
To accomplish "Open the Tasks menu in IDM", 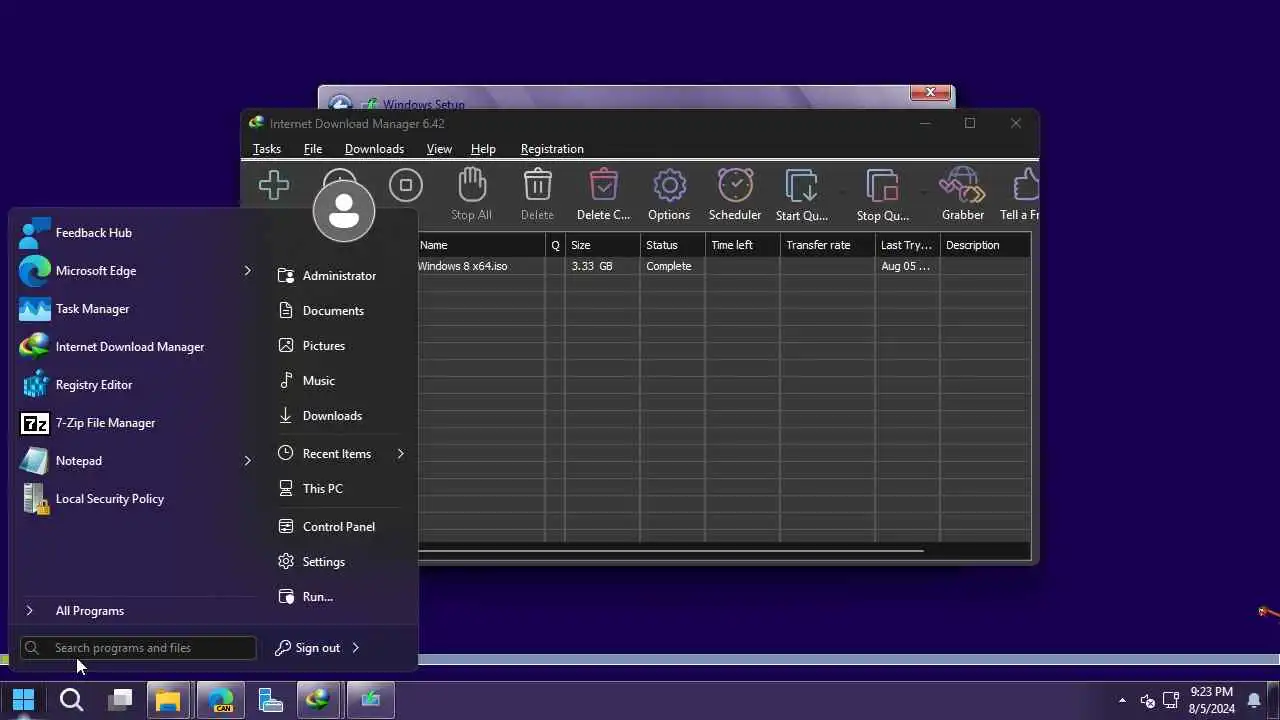I will (x=267, y=149).
